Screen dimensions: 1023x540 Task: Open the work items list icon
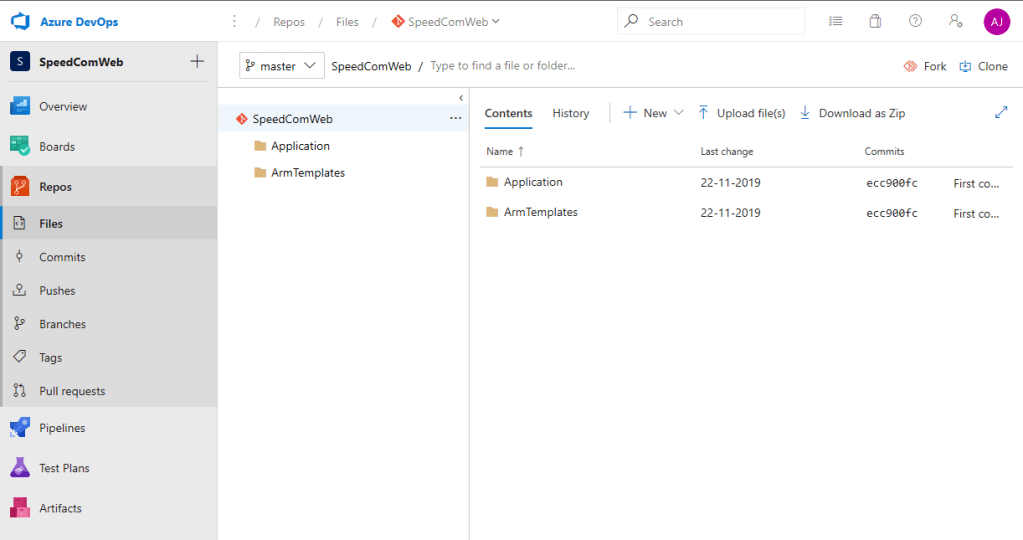[836, 21]
